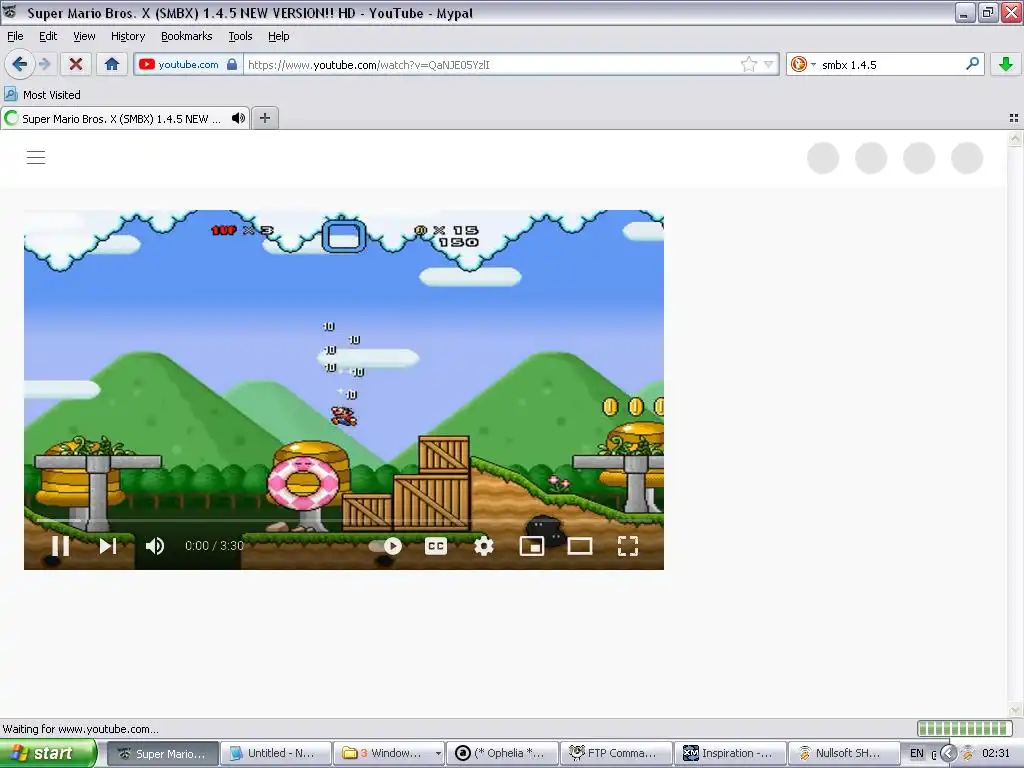This screenshot has height=768, width=1024.
Task: Expand hidden tray icons arrow
Action: pos(948,753)
